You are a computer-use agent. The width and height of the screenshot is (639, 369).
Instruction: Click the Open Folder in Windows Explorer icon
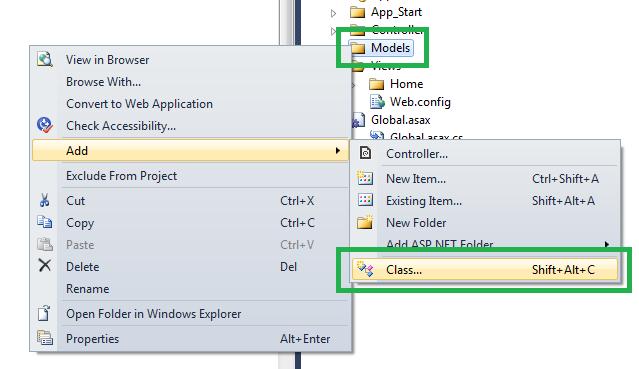pos(44,313)
